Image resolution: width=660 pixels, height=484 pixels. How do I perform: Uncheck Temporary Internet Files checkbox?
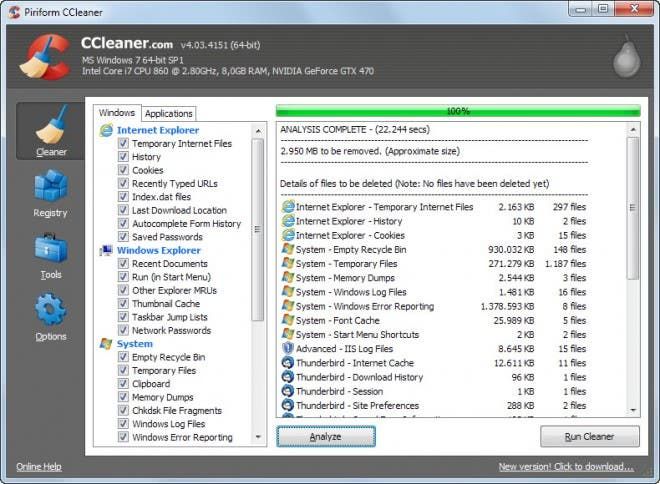coord(123,144)
